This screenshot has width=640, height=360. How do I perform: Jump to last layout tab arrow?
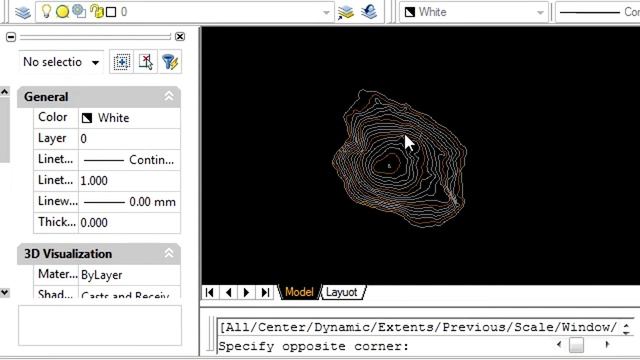tap(265, 292)
